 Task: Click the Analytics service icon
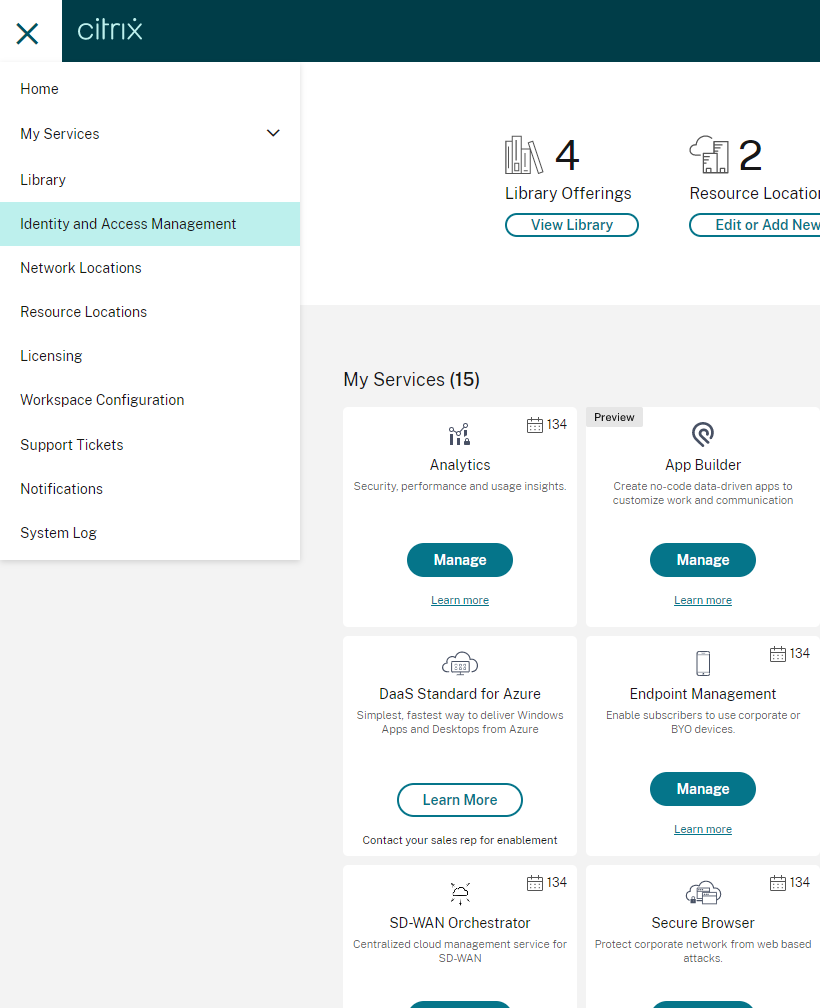(x=459, y=435)
